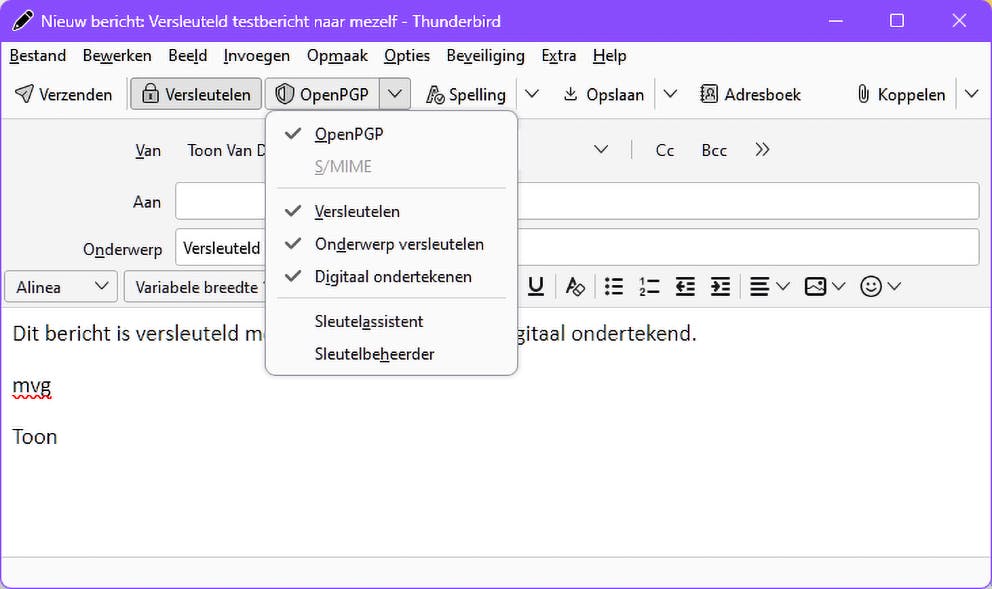Toggle Onderwerp versleutelen option
This screenshot has width=992, height=589.
392,244
